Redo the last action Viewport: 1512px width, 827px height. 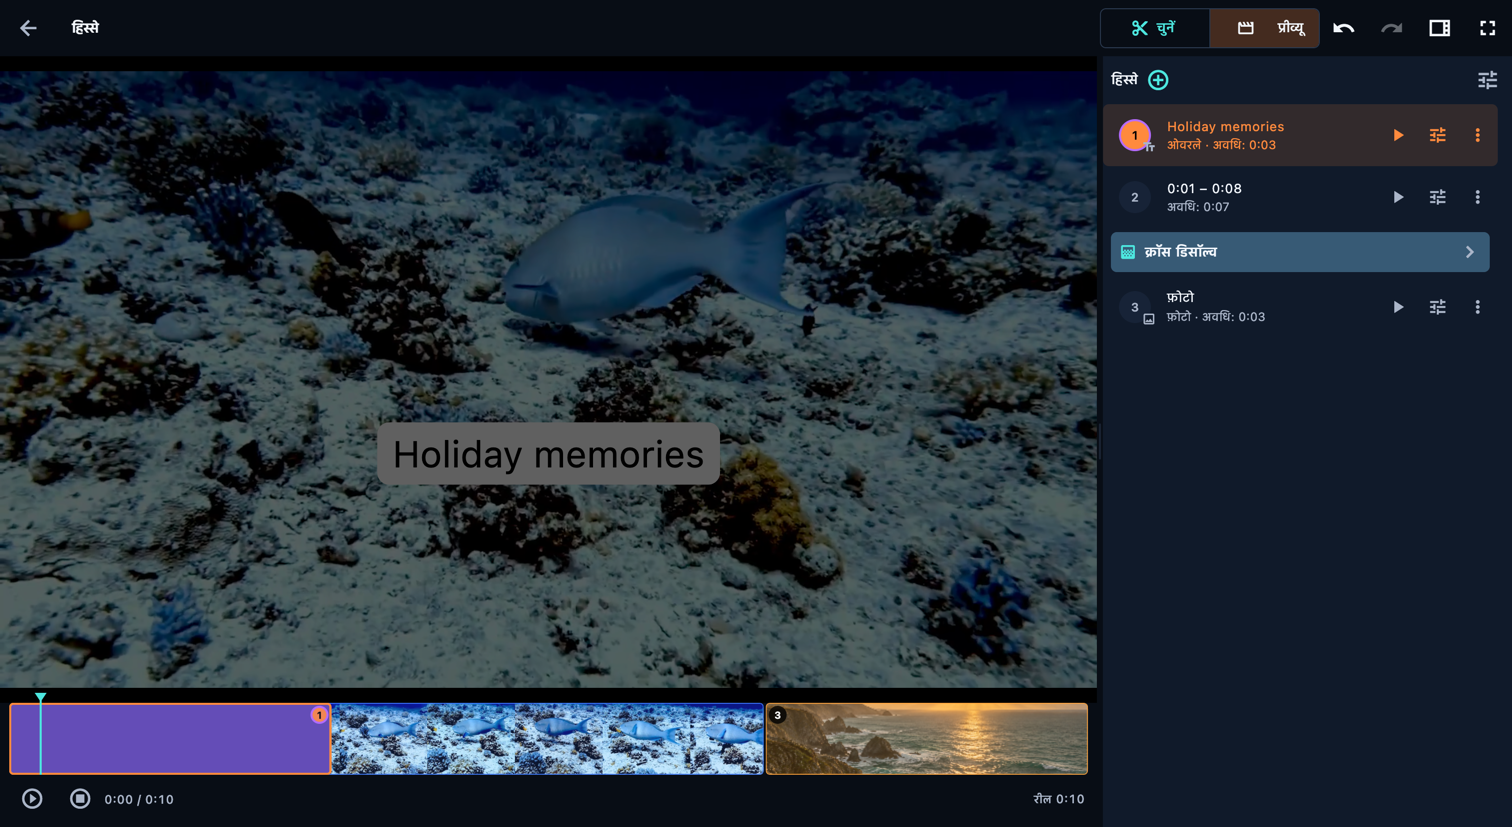(1391, 28)
